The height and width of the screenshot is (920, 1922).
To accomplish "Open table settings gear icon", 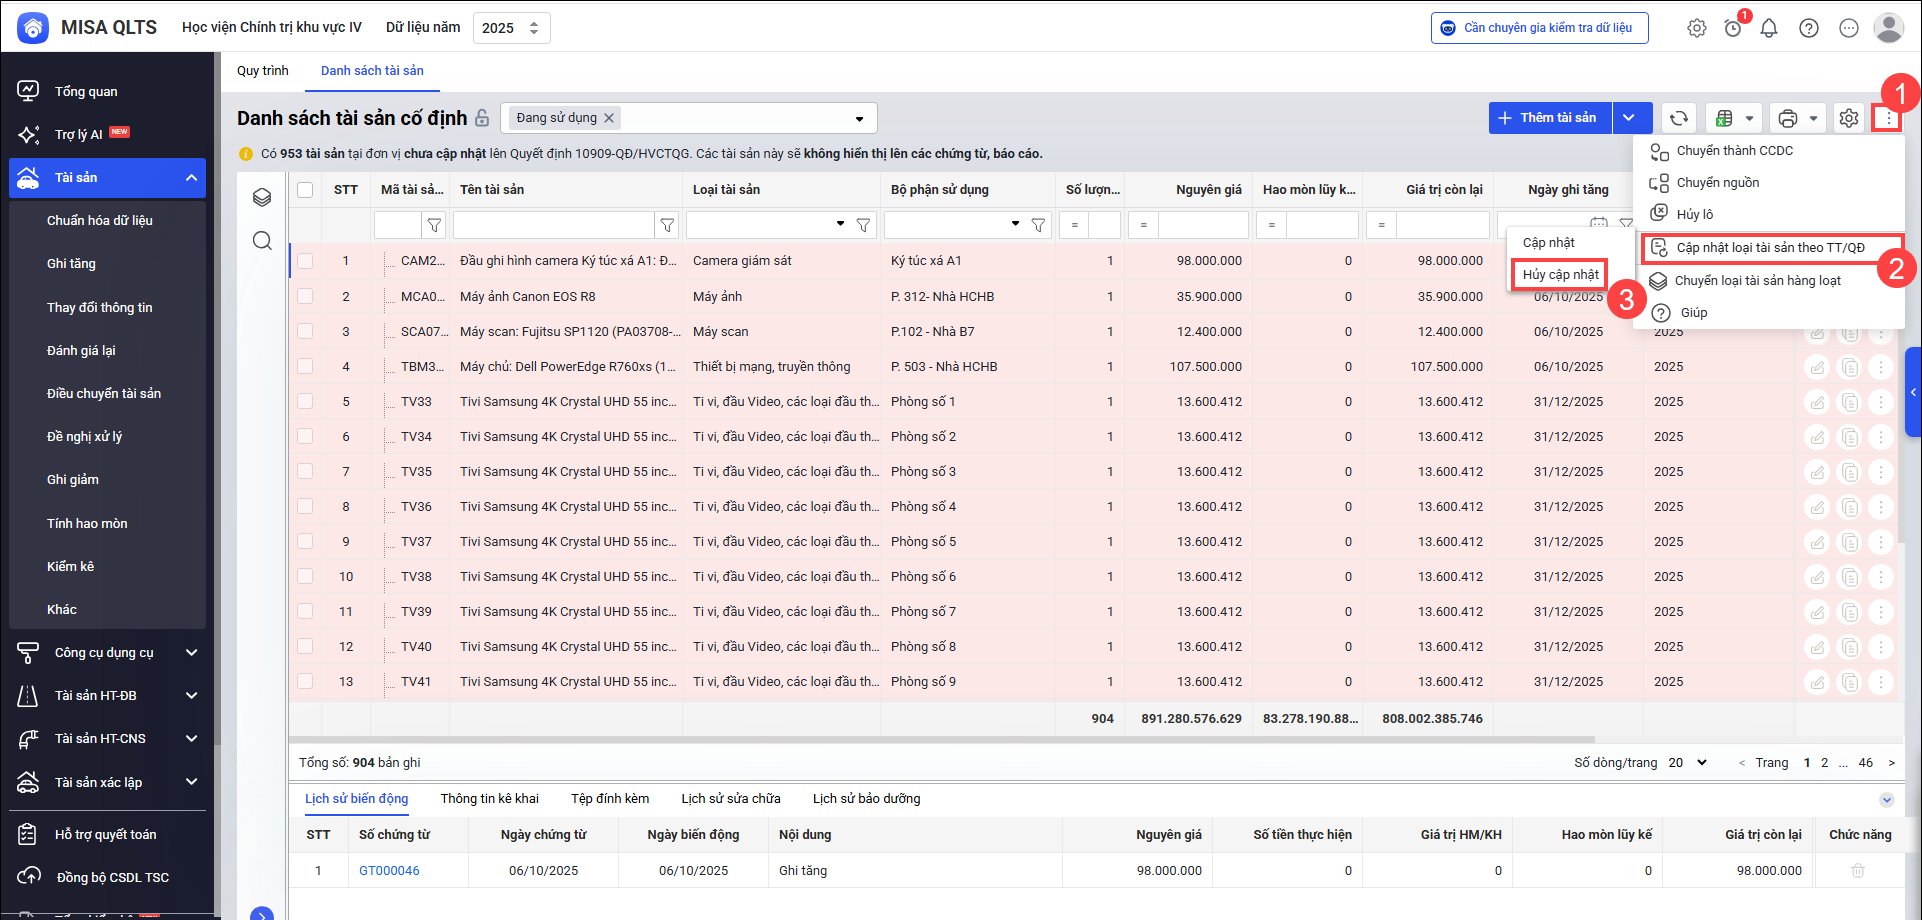I will click(1848, 118).
